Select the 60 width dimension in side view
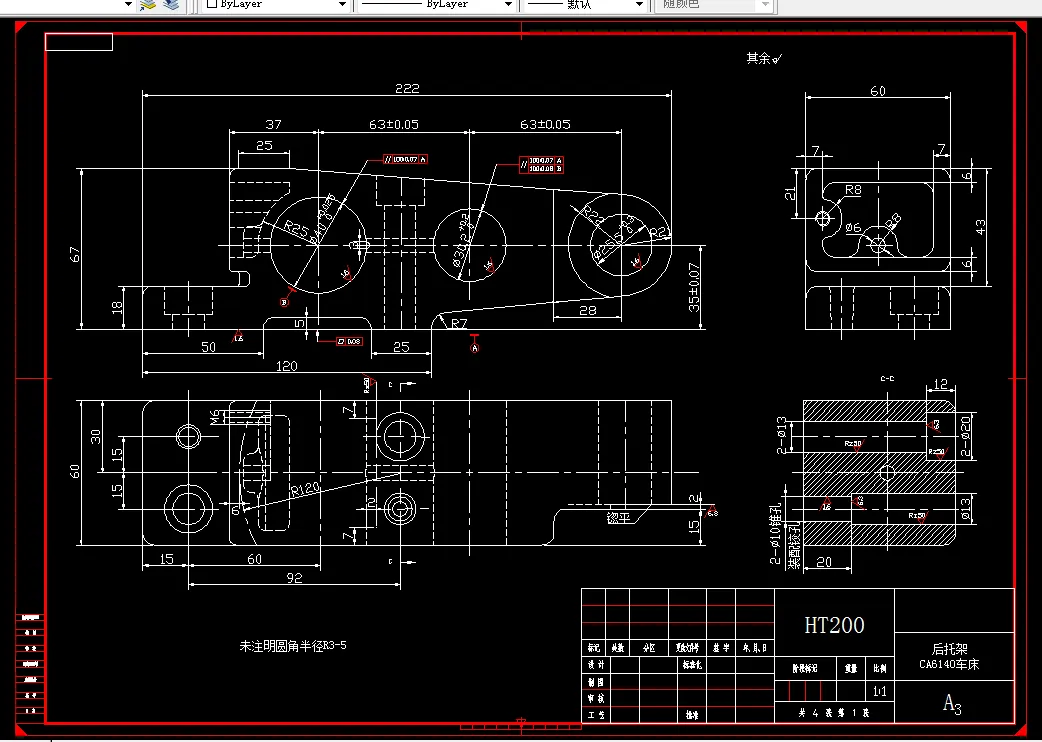This screenshot has height=742, width=1042. pyautogui.click(x=878, y=91)
